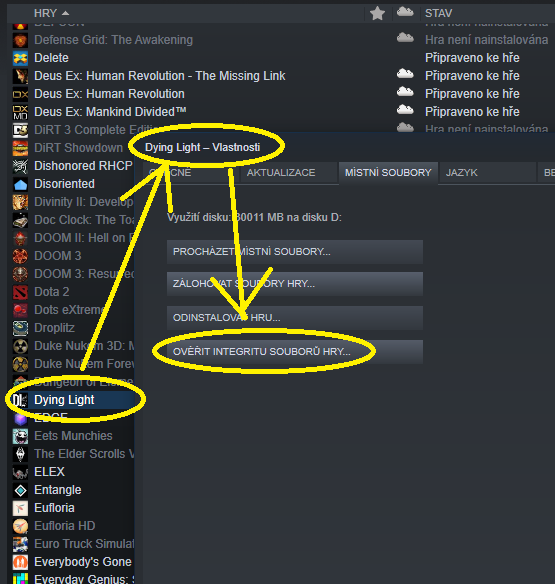Click the favorites star column header
This screenshot has height=584, width=555.
coord(377,13)
